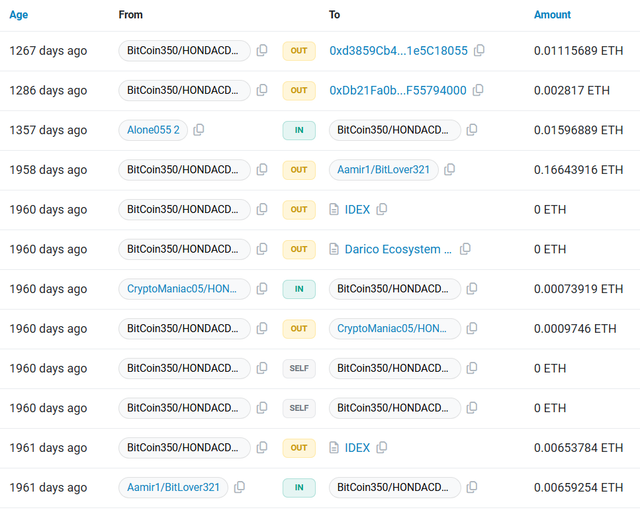
Task: Click the OUT badge in Darico Ecosystem row
Action: pyautogui.click(x=299, y=249)
